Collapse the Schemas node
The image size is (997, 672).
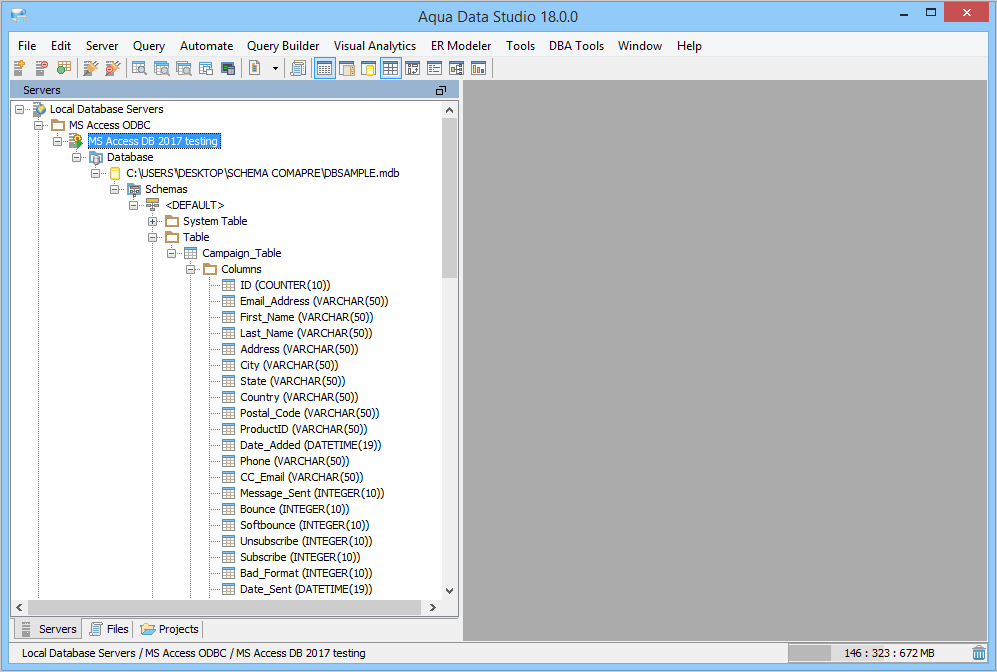(114, 189)
